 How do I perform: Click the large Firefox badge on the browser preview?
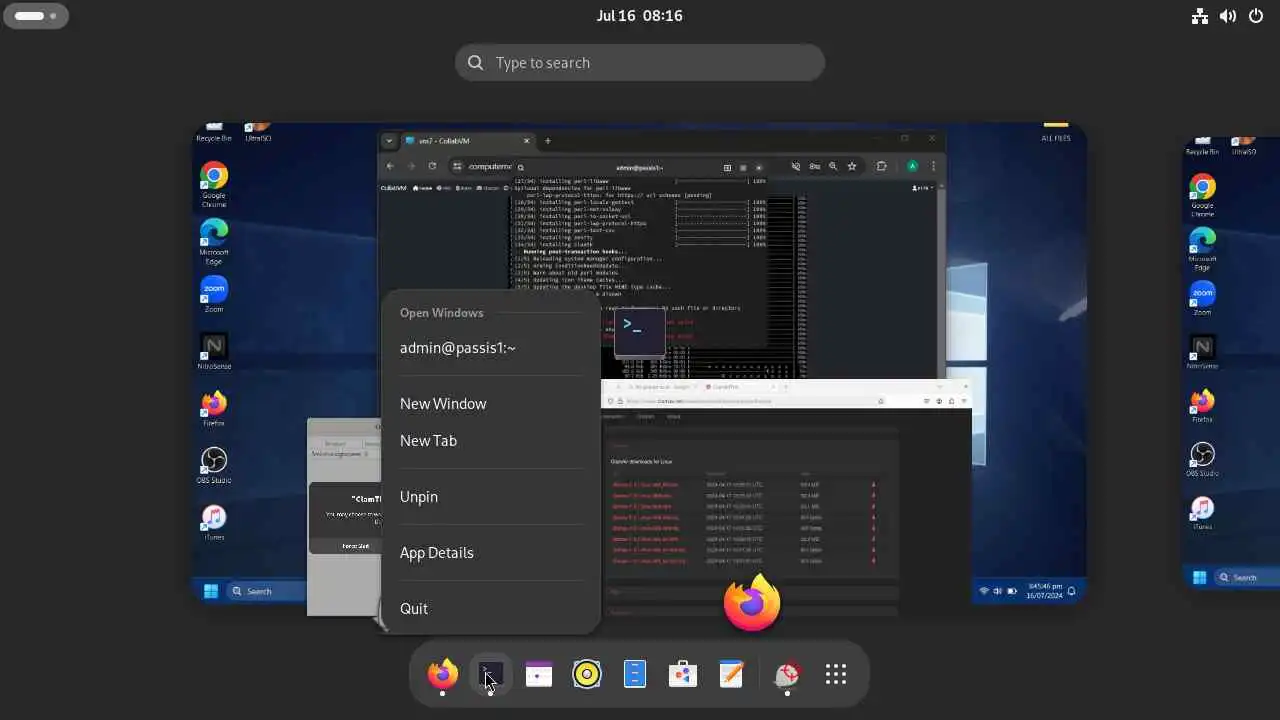tap(752, 604)
